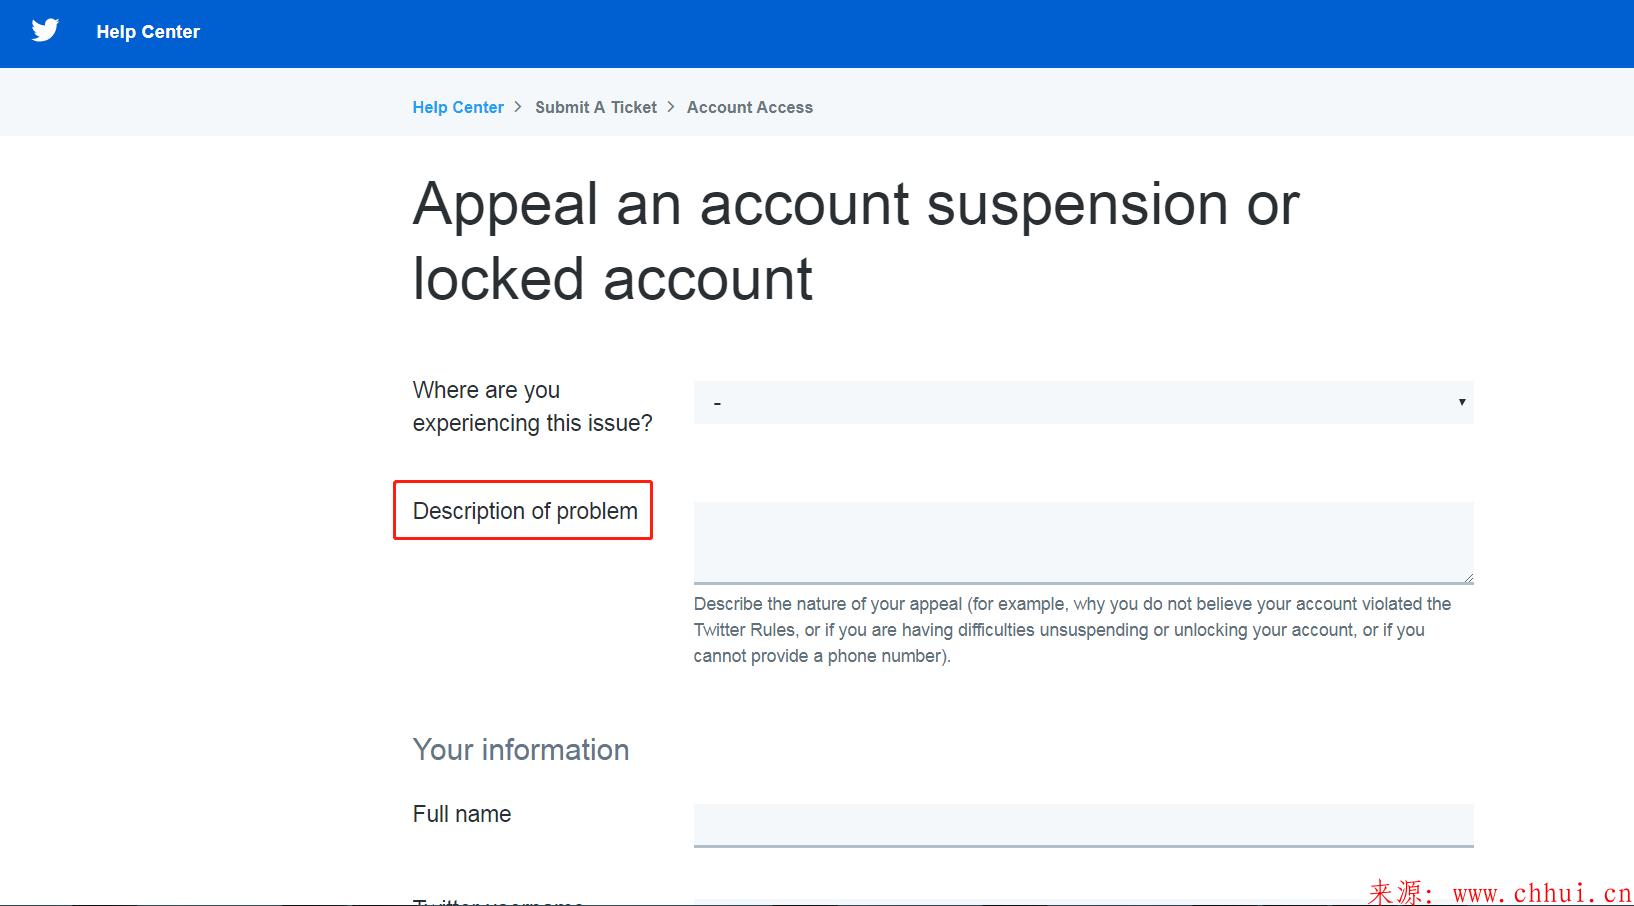Click the dropdown arrow on the issue selector

[x=1461, y=402]
